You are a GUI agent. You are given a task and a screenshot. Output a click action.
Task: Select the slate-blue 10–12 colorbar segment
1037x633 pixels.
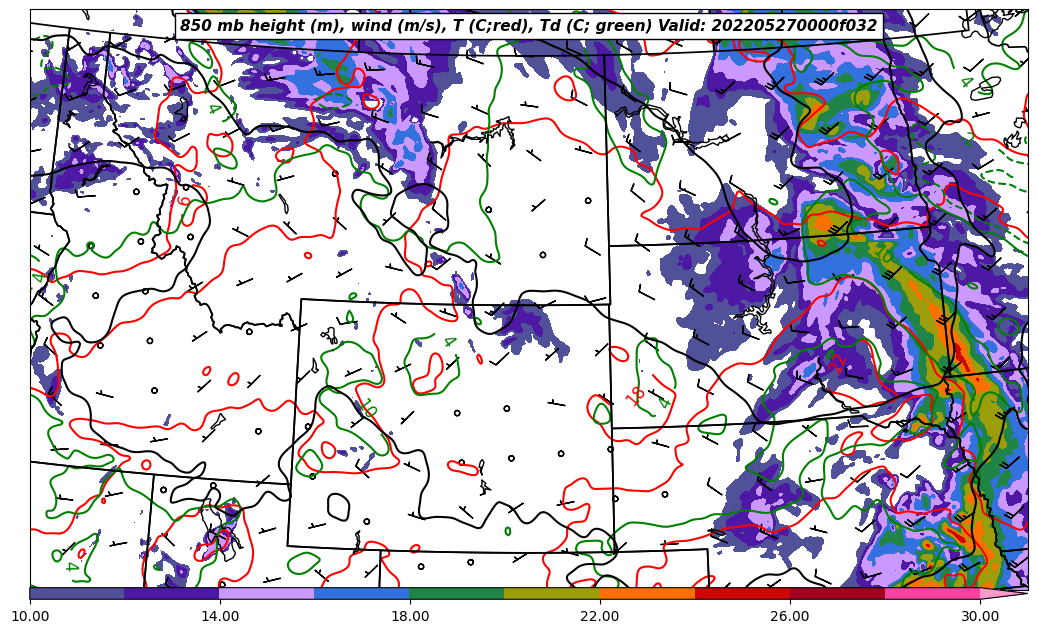coord(77,593)
